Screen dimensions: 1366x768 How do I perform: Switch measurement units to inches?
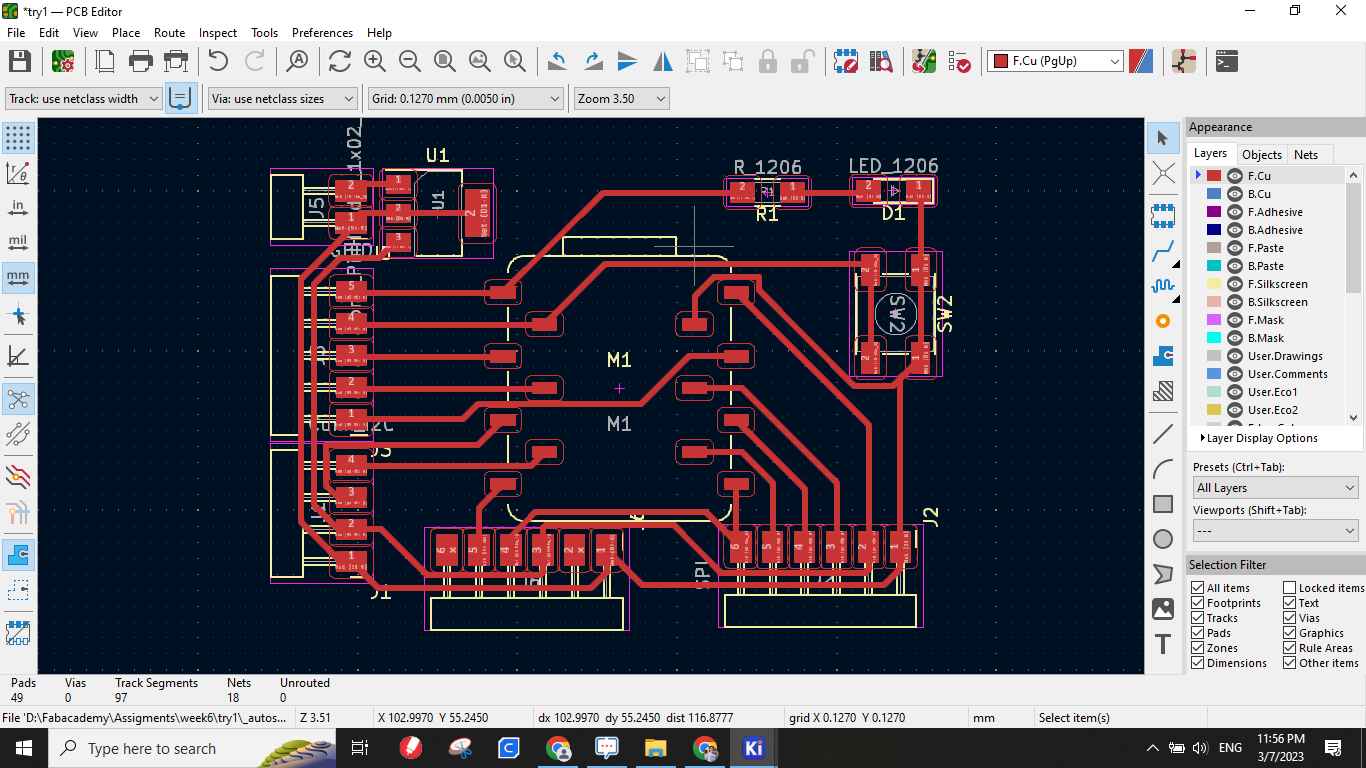(x=18, y=207)
